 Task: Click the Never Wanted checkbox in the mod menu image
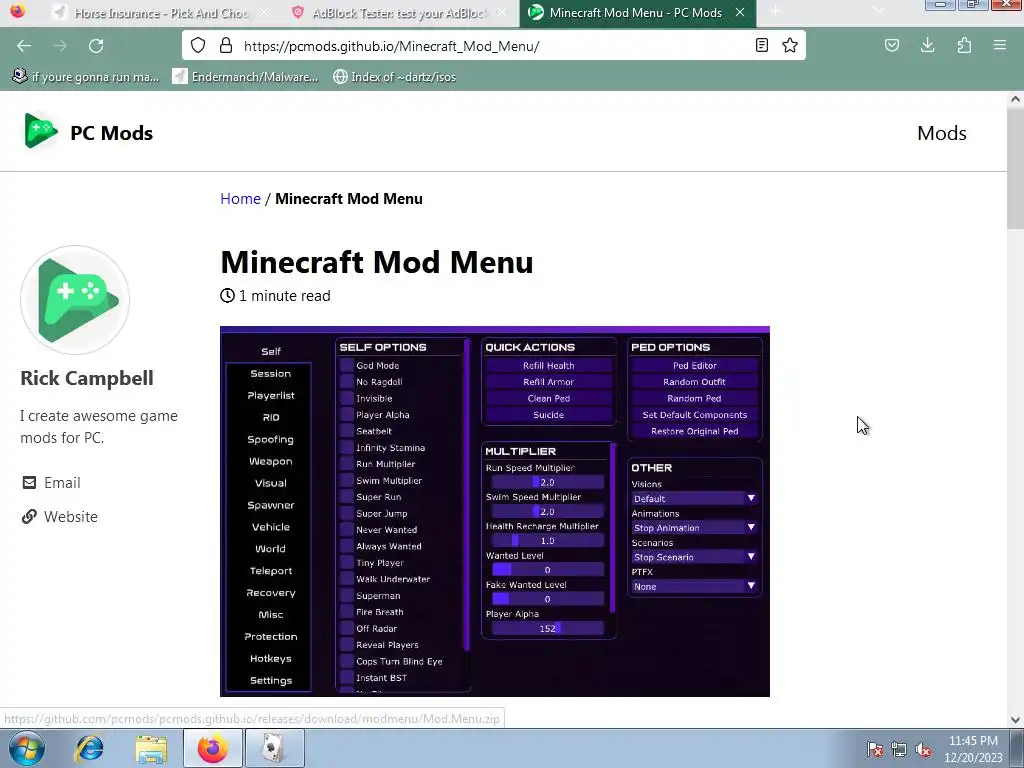tap(347, 530)
